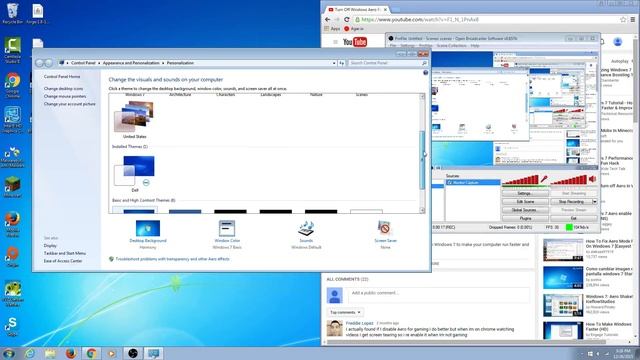Select the Turn Off Windows Aero Chrome tab
Screen dimensions: 640x360
tap(356, 9)
